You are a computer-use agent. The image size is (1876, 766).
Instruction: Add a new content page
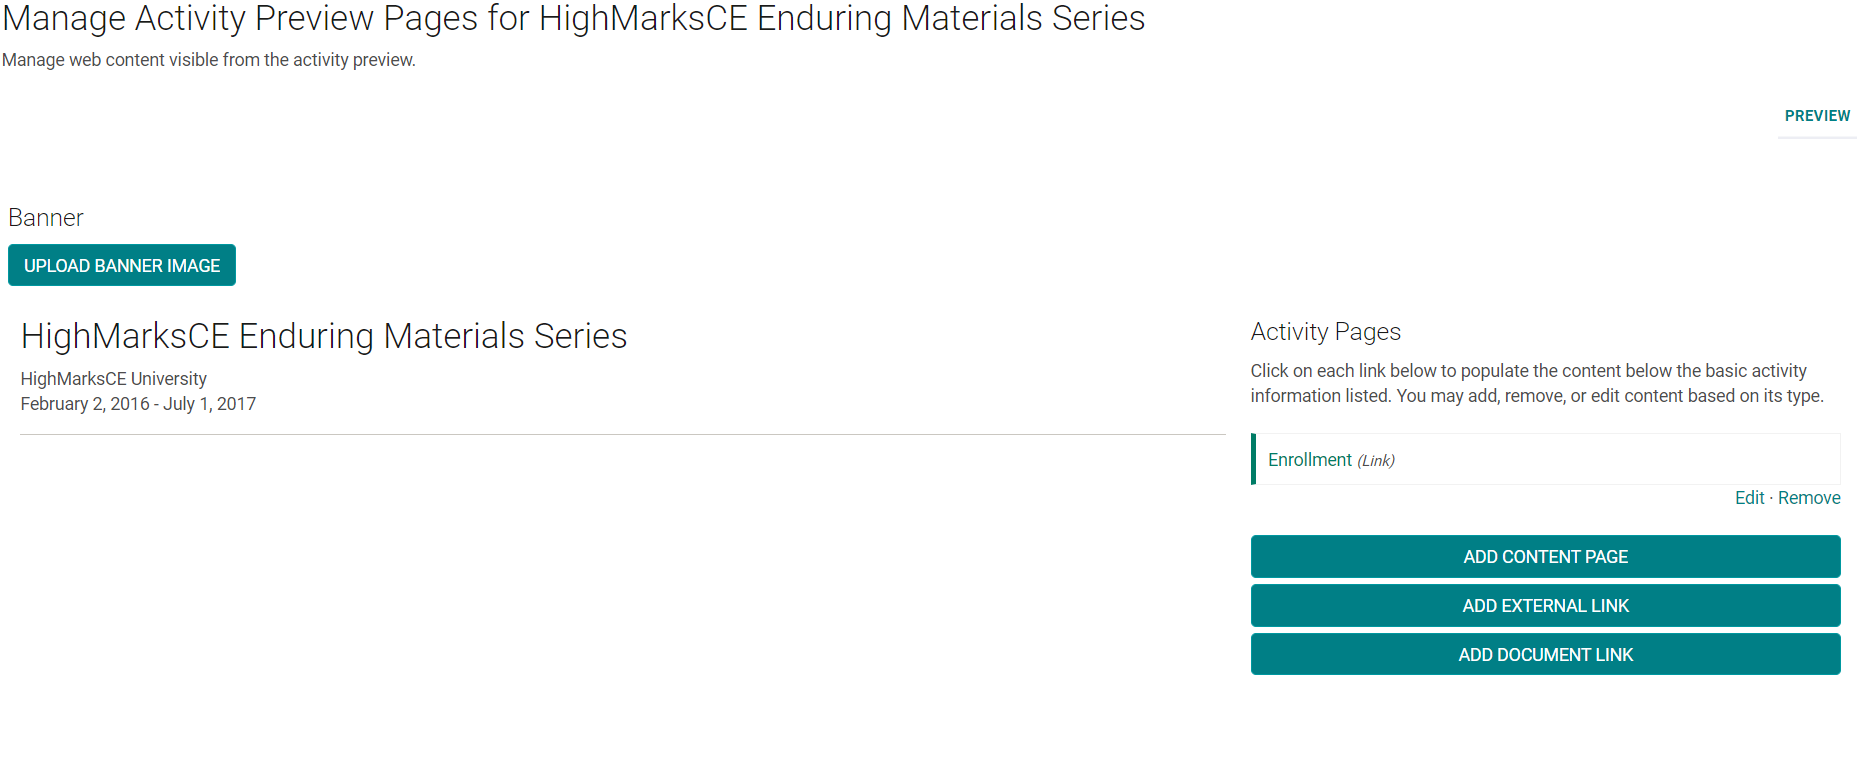pyautogui.click(x=1545, y=557)
